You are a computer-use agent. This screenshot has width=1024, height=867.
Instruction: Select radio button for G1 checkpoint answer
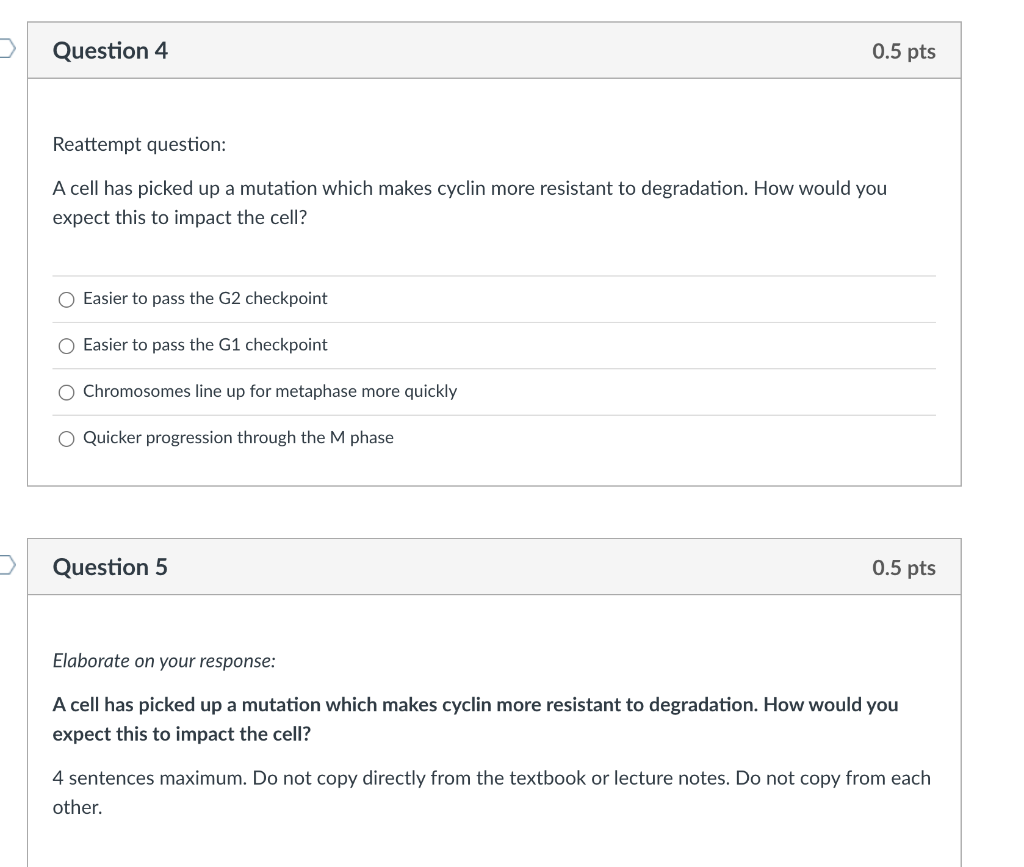point(67,346)
